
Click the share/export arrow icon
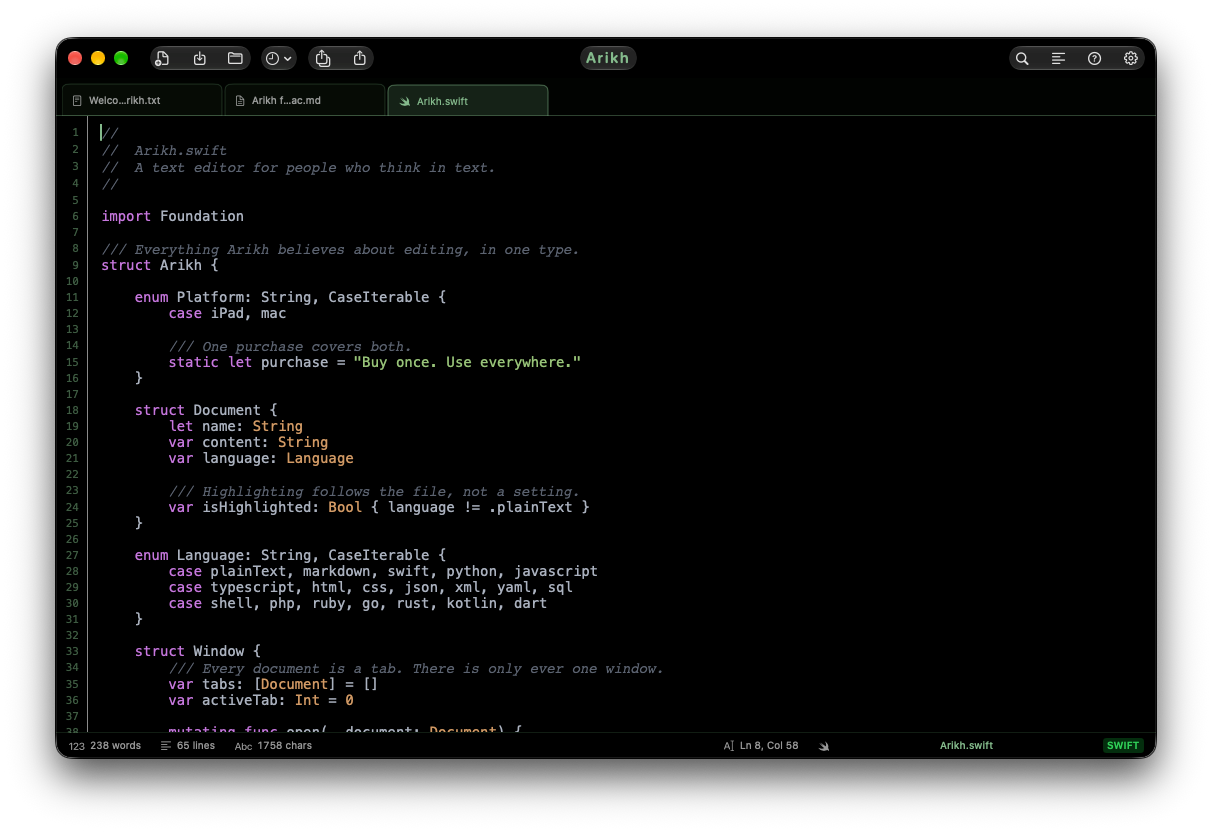[359, 58]
